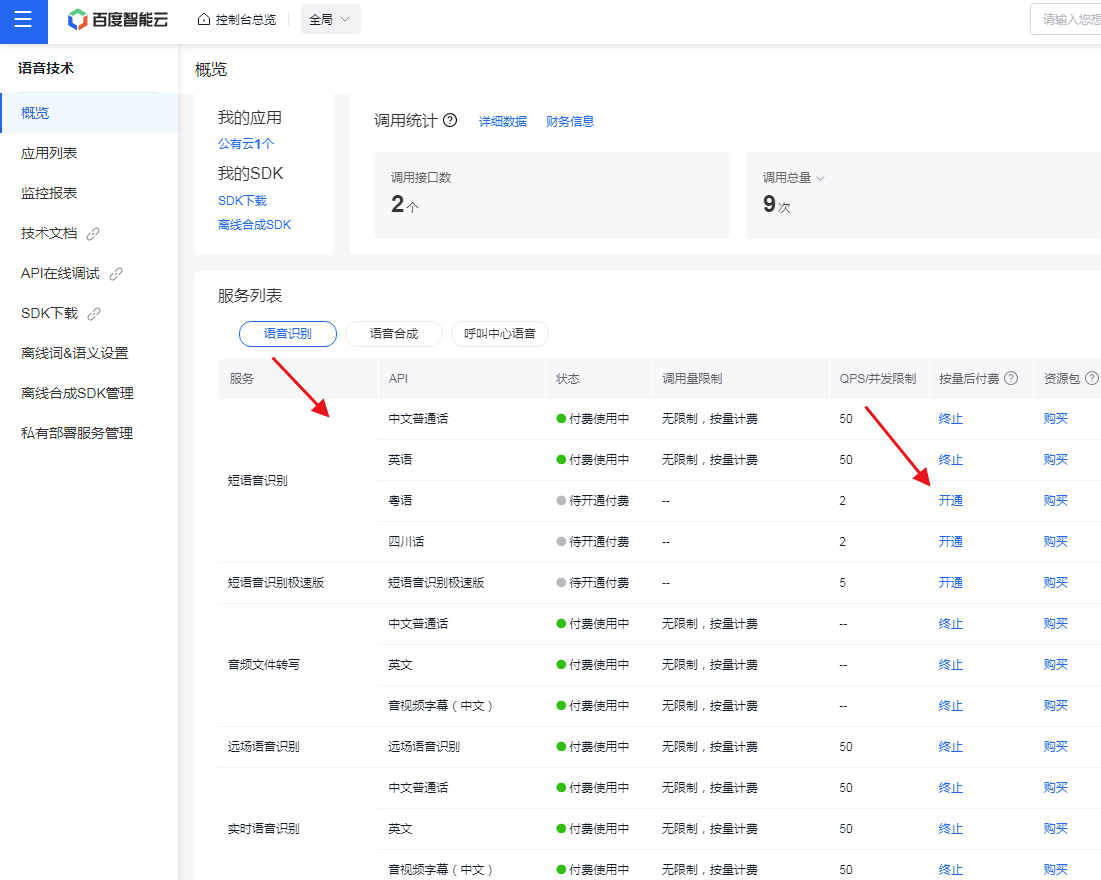This screenshot has width=1101, height=880.
Task: Click 终止 for 短语音识别 中文普通话 row
Action: click(951, 419)
